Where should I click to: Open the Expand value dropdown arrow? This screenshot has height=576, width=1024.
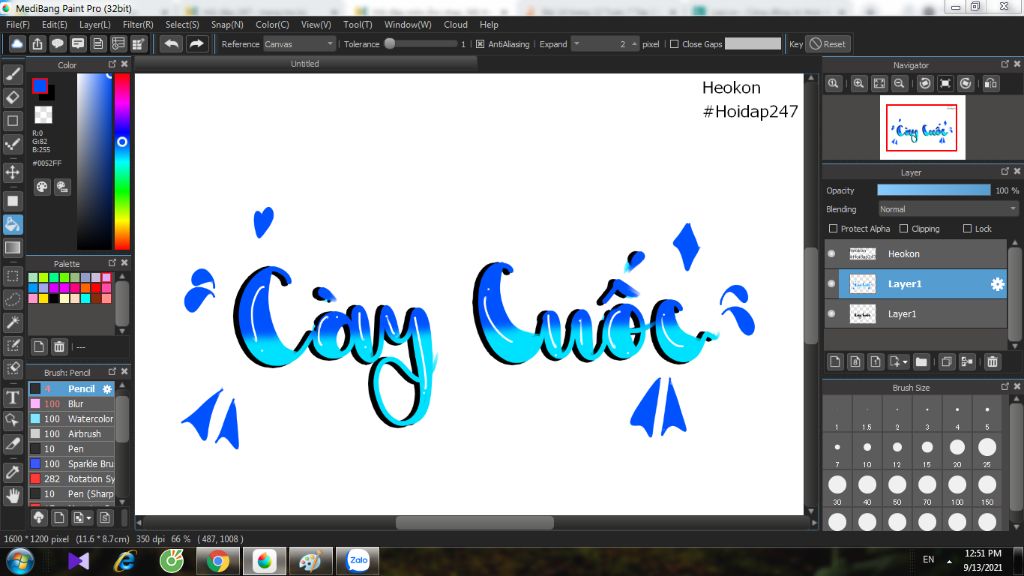(x=576, y=44)
